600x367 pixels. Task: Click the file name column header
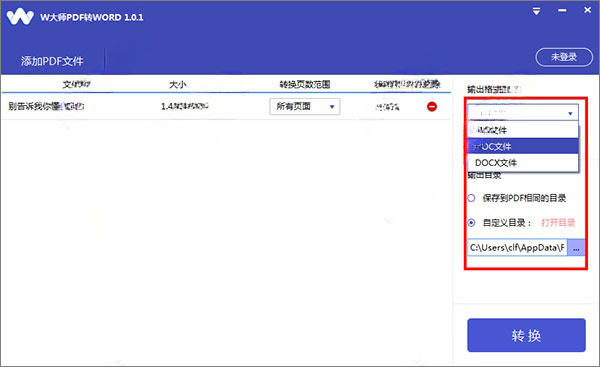click(77, 84)
